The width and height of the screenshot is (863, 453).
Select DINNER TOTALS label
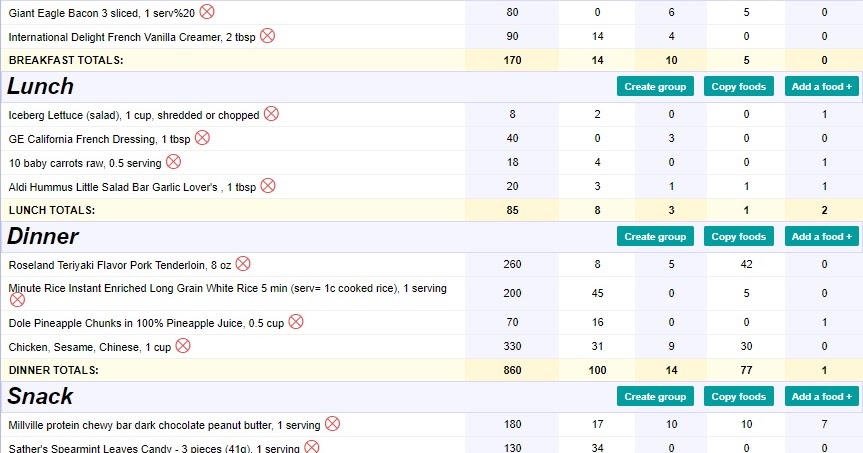[53, 370]
